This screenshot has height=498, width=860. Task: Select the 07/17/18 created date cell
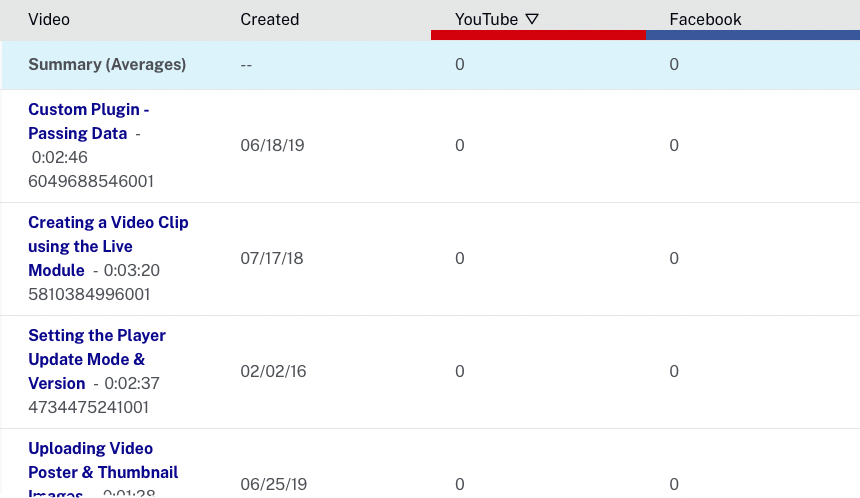272,258
